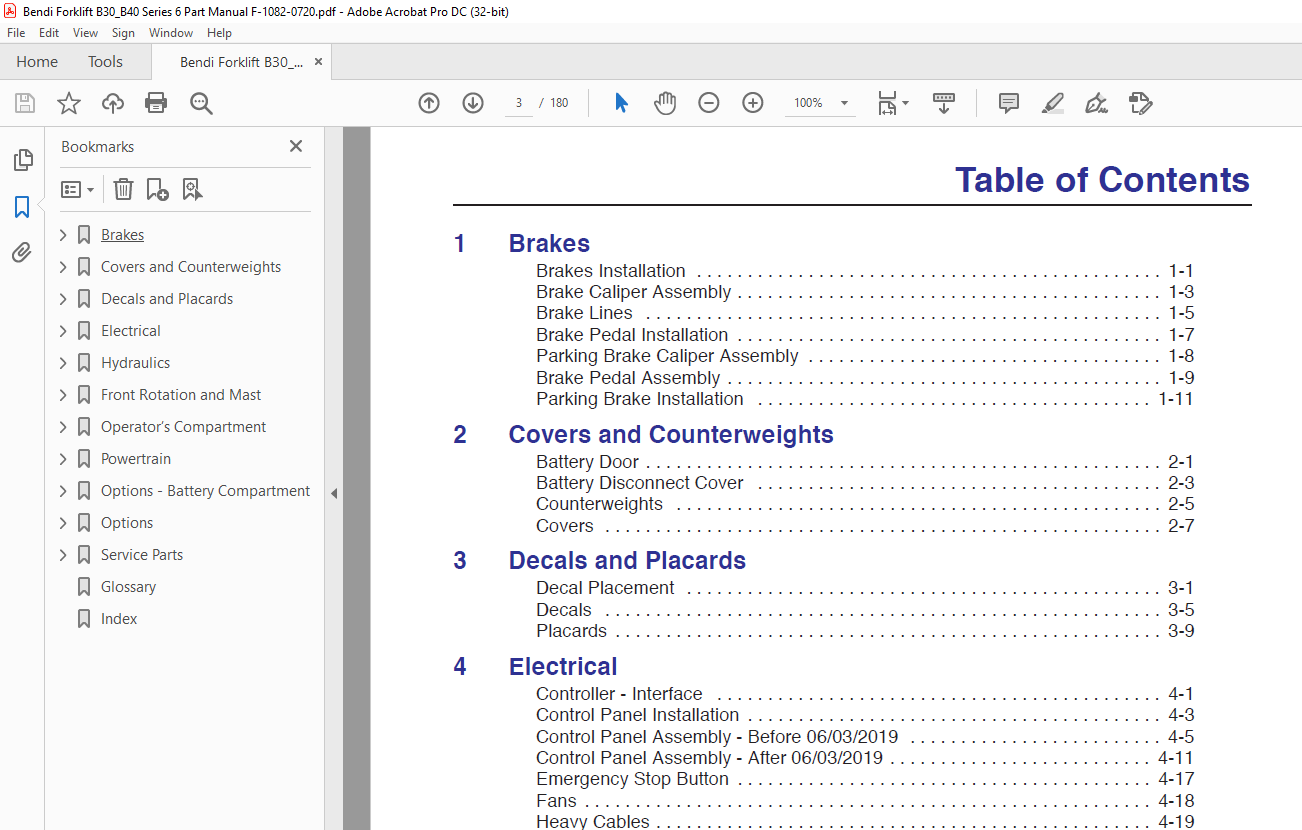Expand the Powertrain bookmark

63,459
